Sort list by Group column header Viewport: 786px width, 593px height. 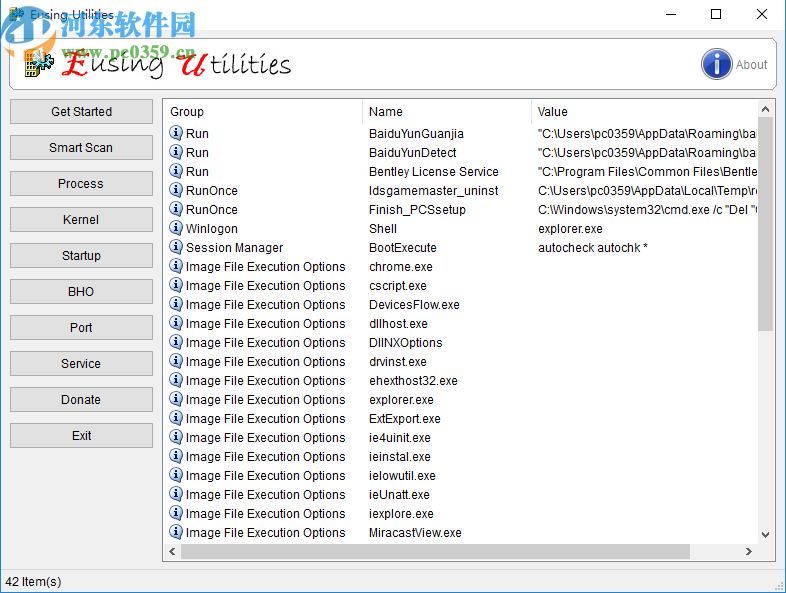263,112
